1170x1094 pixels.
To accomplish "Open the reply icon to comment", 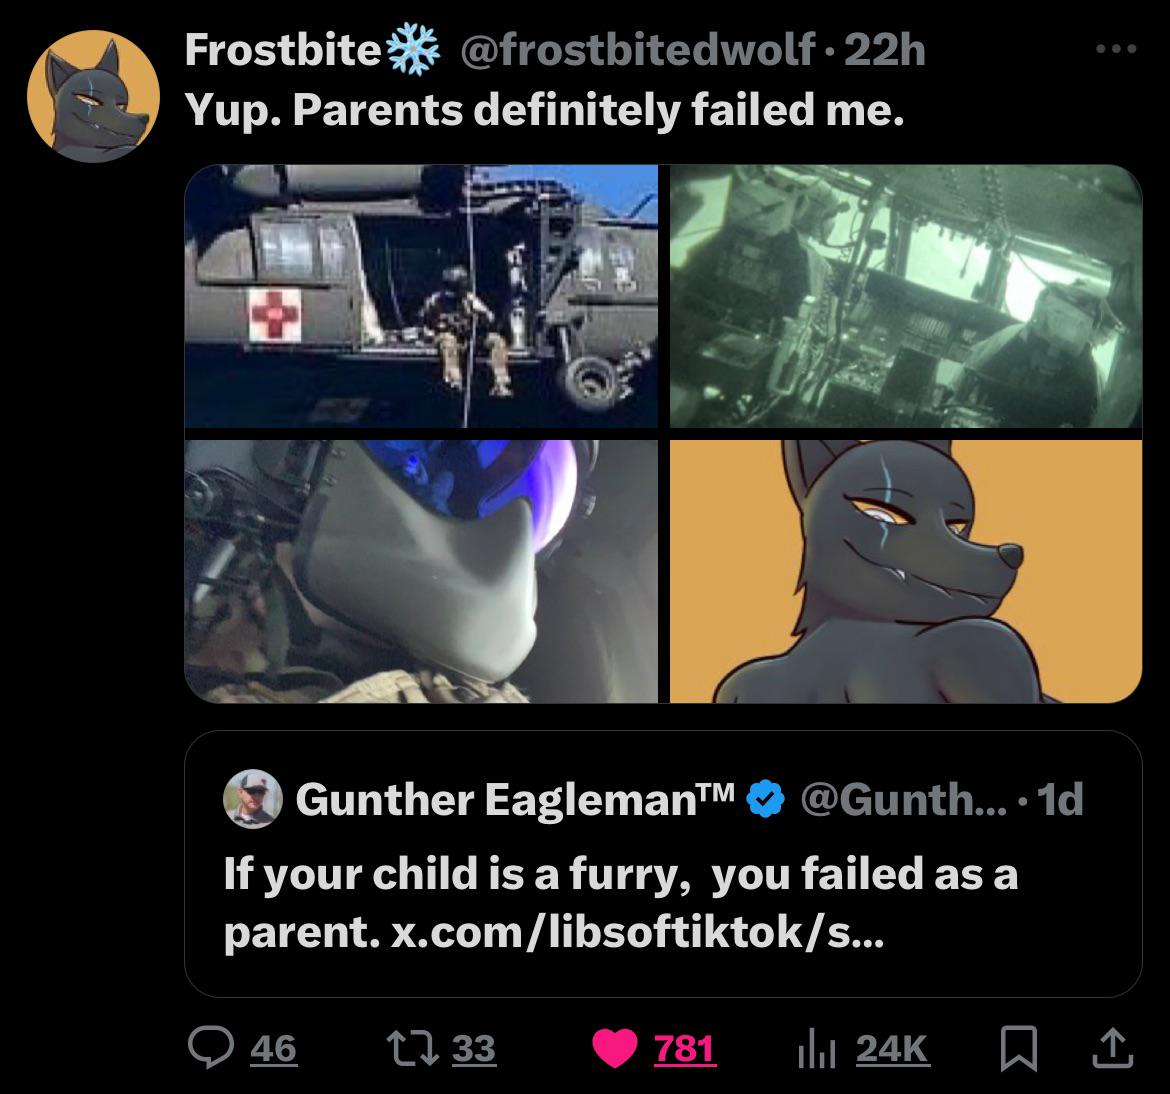I will point(212,1049).
